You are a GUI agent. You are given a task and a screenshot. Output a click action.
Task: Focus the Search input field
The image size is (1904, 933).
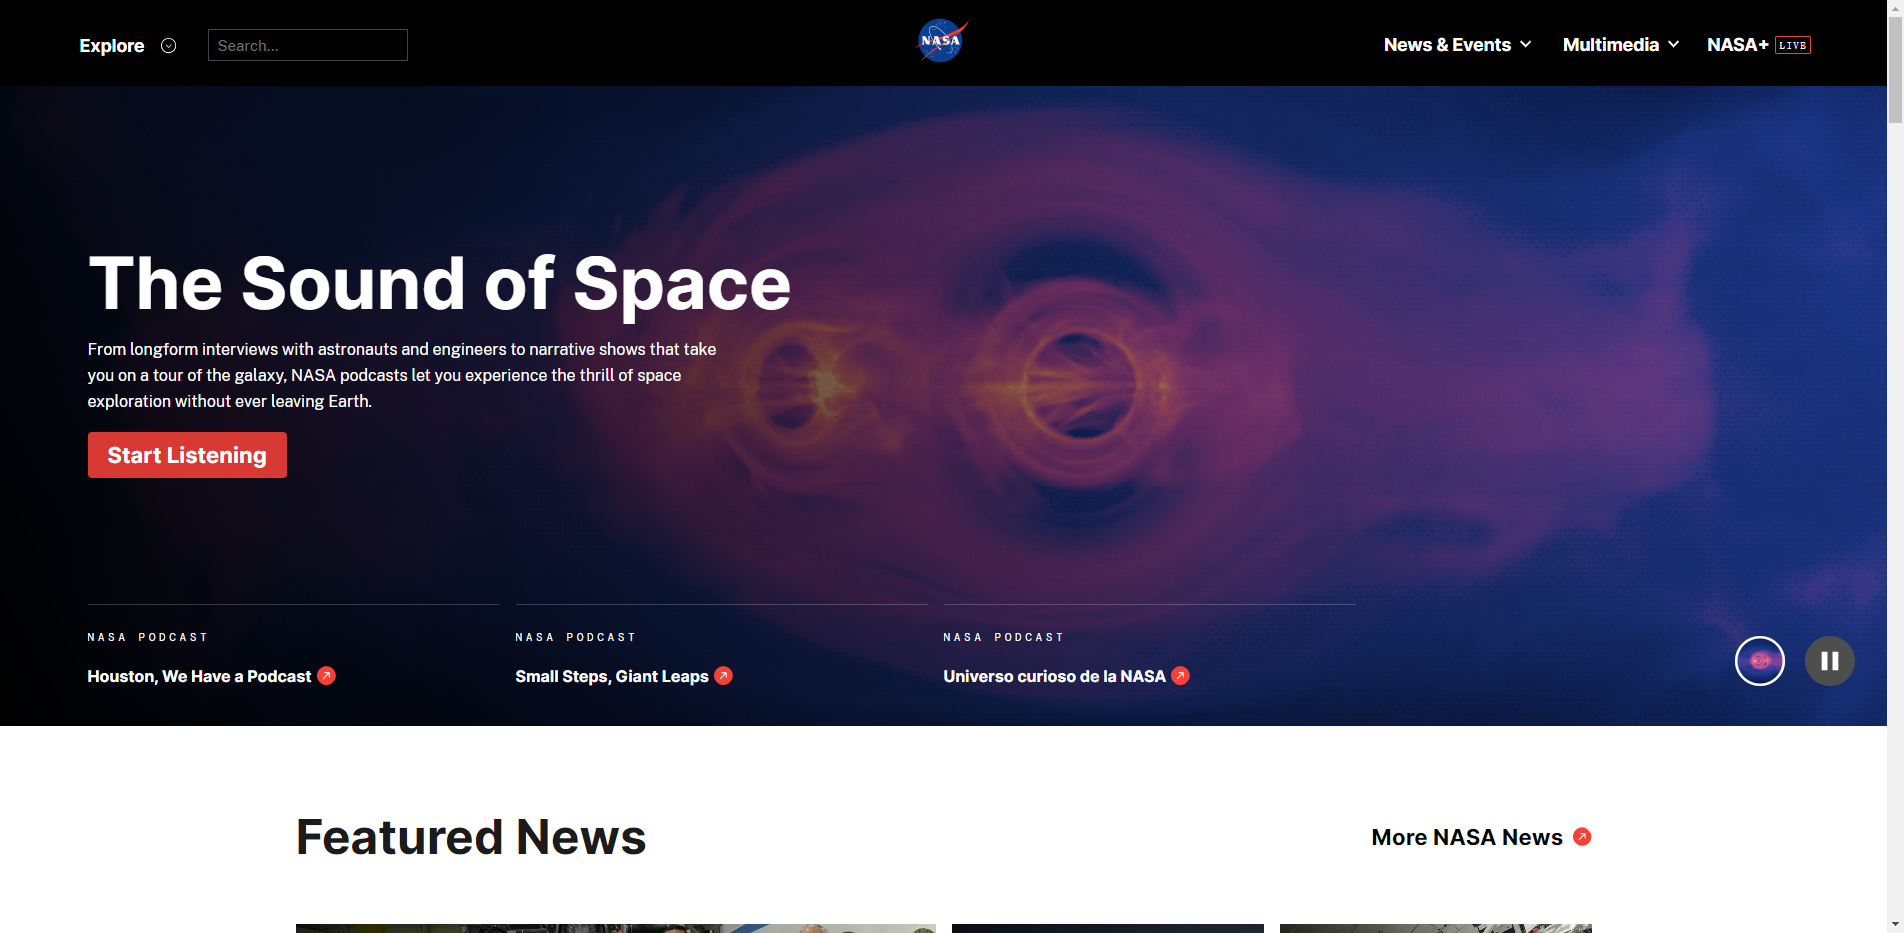click(308, 45)
